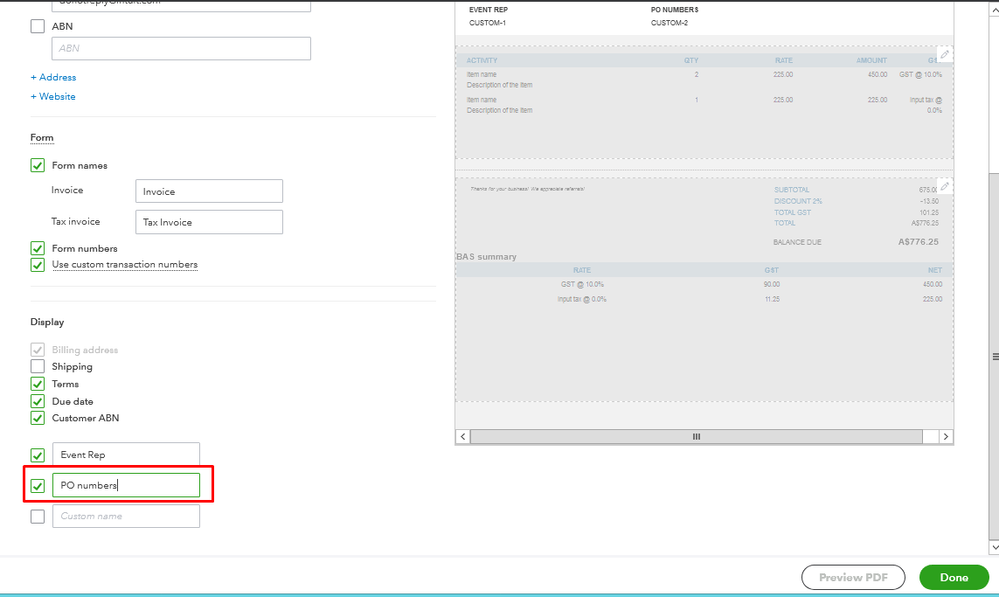Enable the Shipping display checkbox

(38, 366)
